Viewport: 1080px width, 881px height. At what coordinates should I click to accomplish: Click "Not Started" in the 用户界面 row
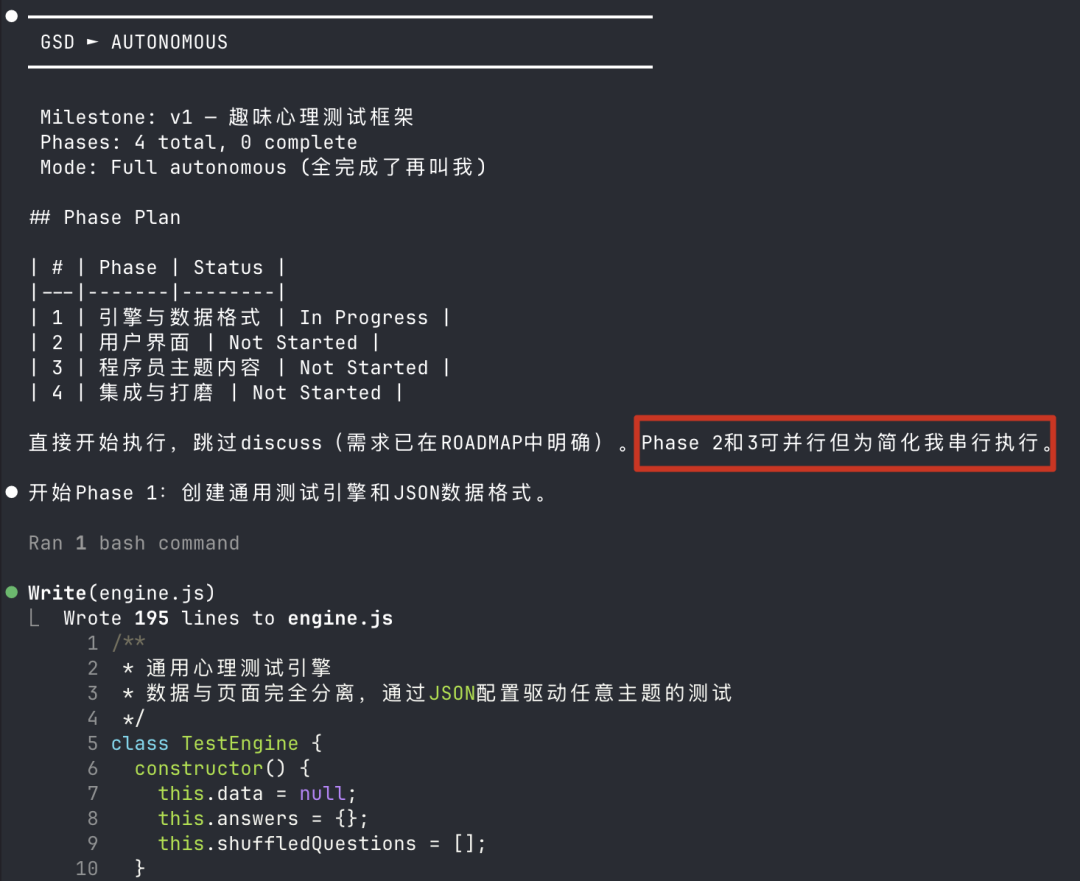(x=292, y=343)
